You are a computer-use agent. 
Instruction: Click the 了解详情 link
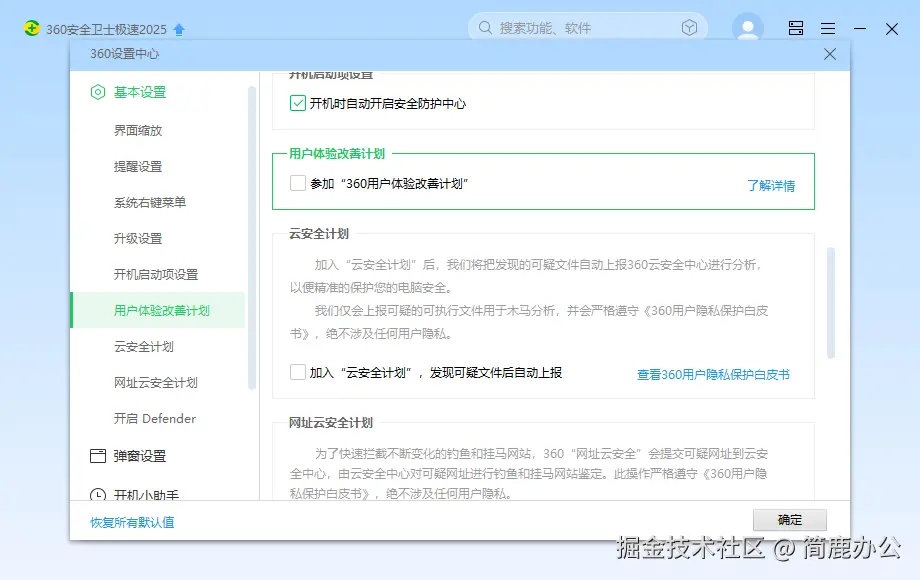(x=771, y=186)
